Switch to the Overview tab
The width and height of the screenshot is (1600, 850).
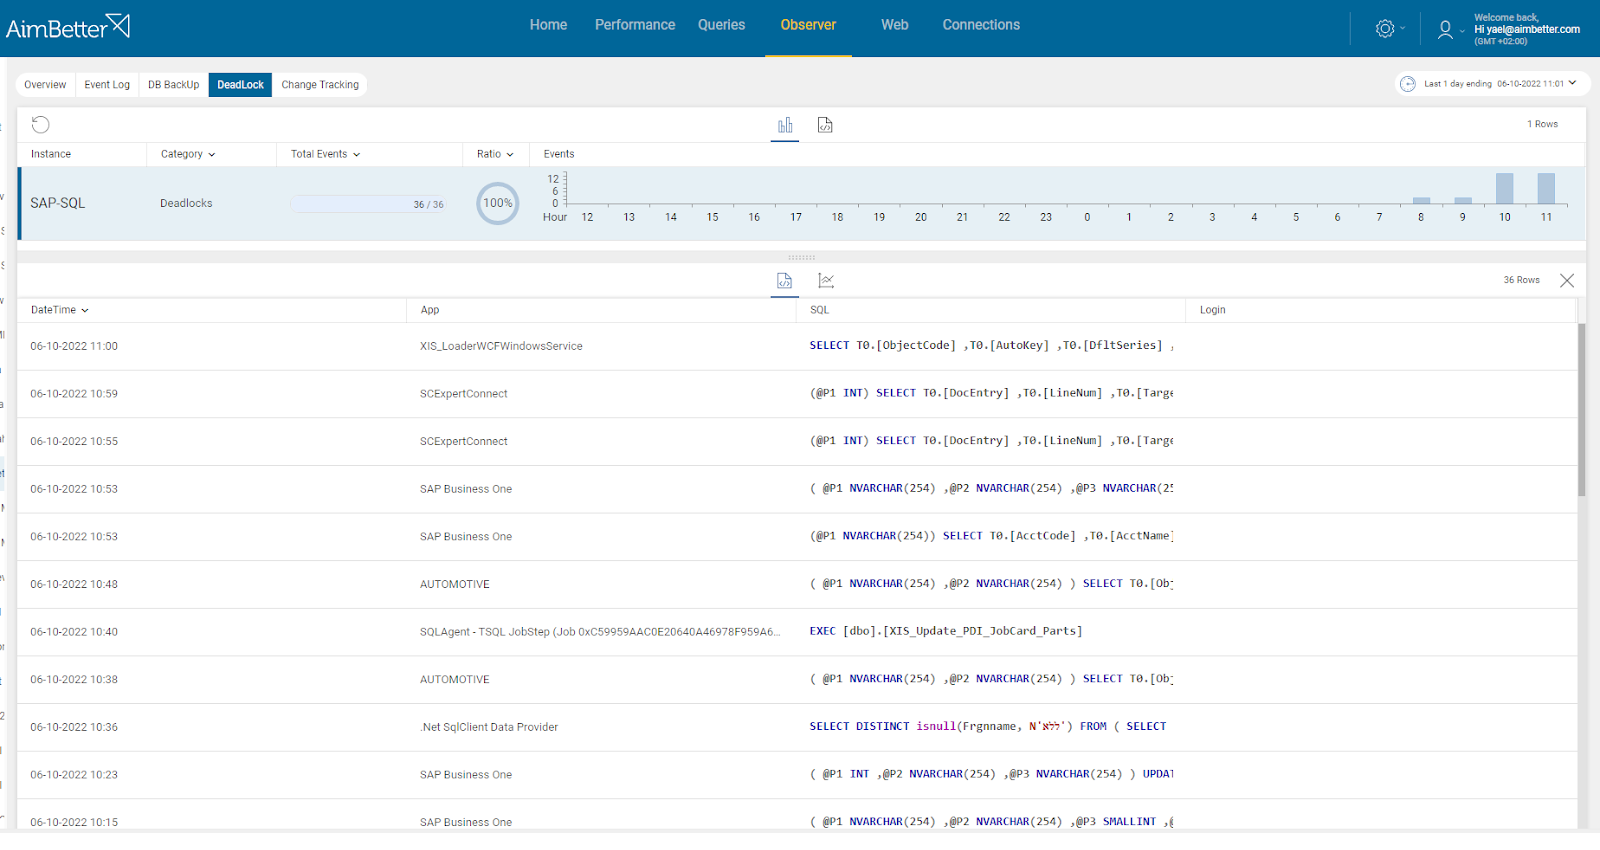45,85
